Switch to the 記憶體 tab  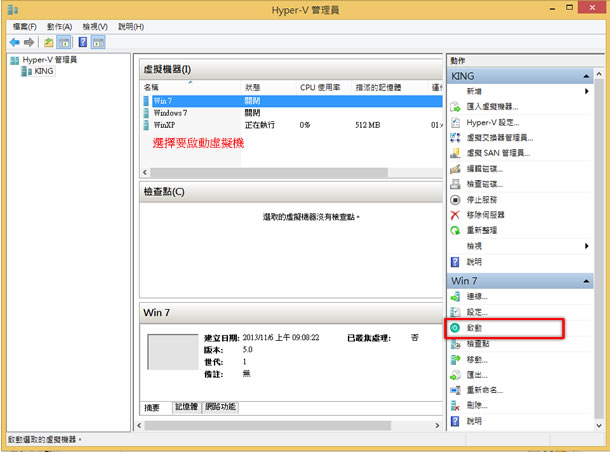point(187,407)
